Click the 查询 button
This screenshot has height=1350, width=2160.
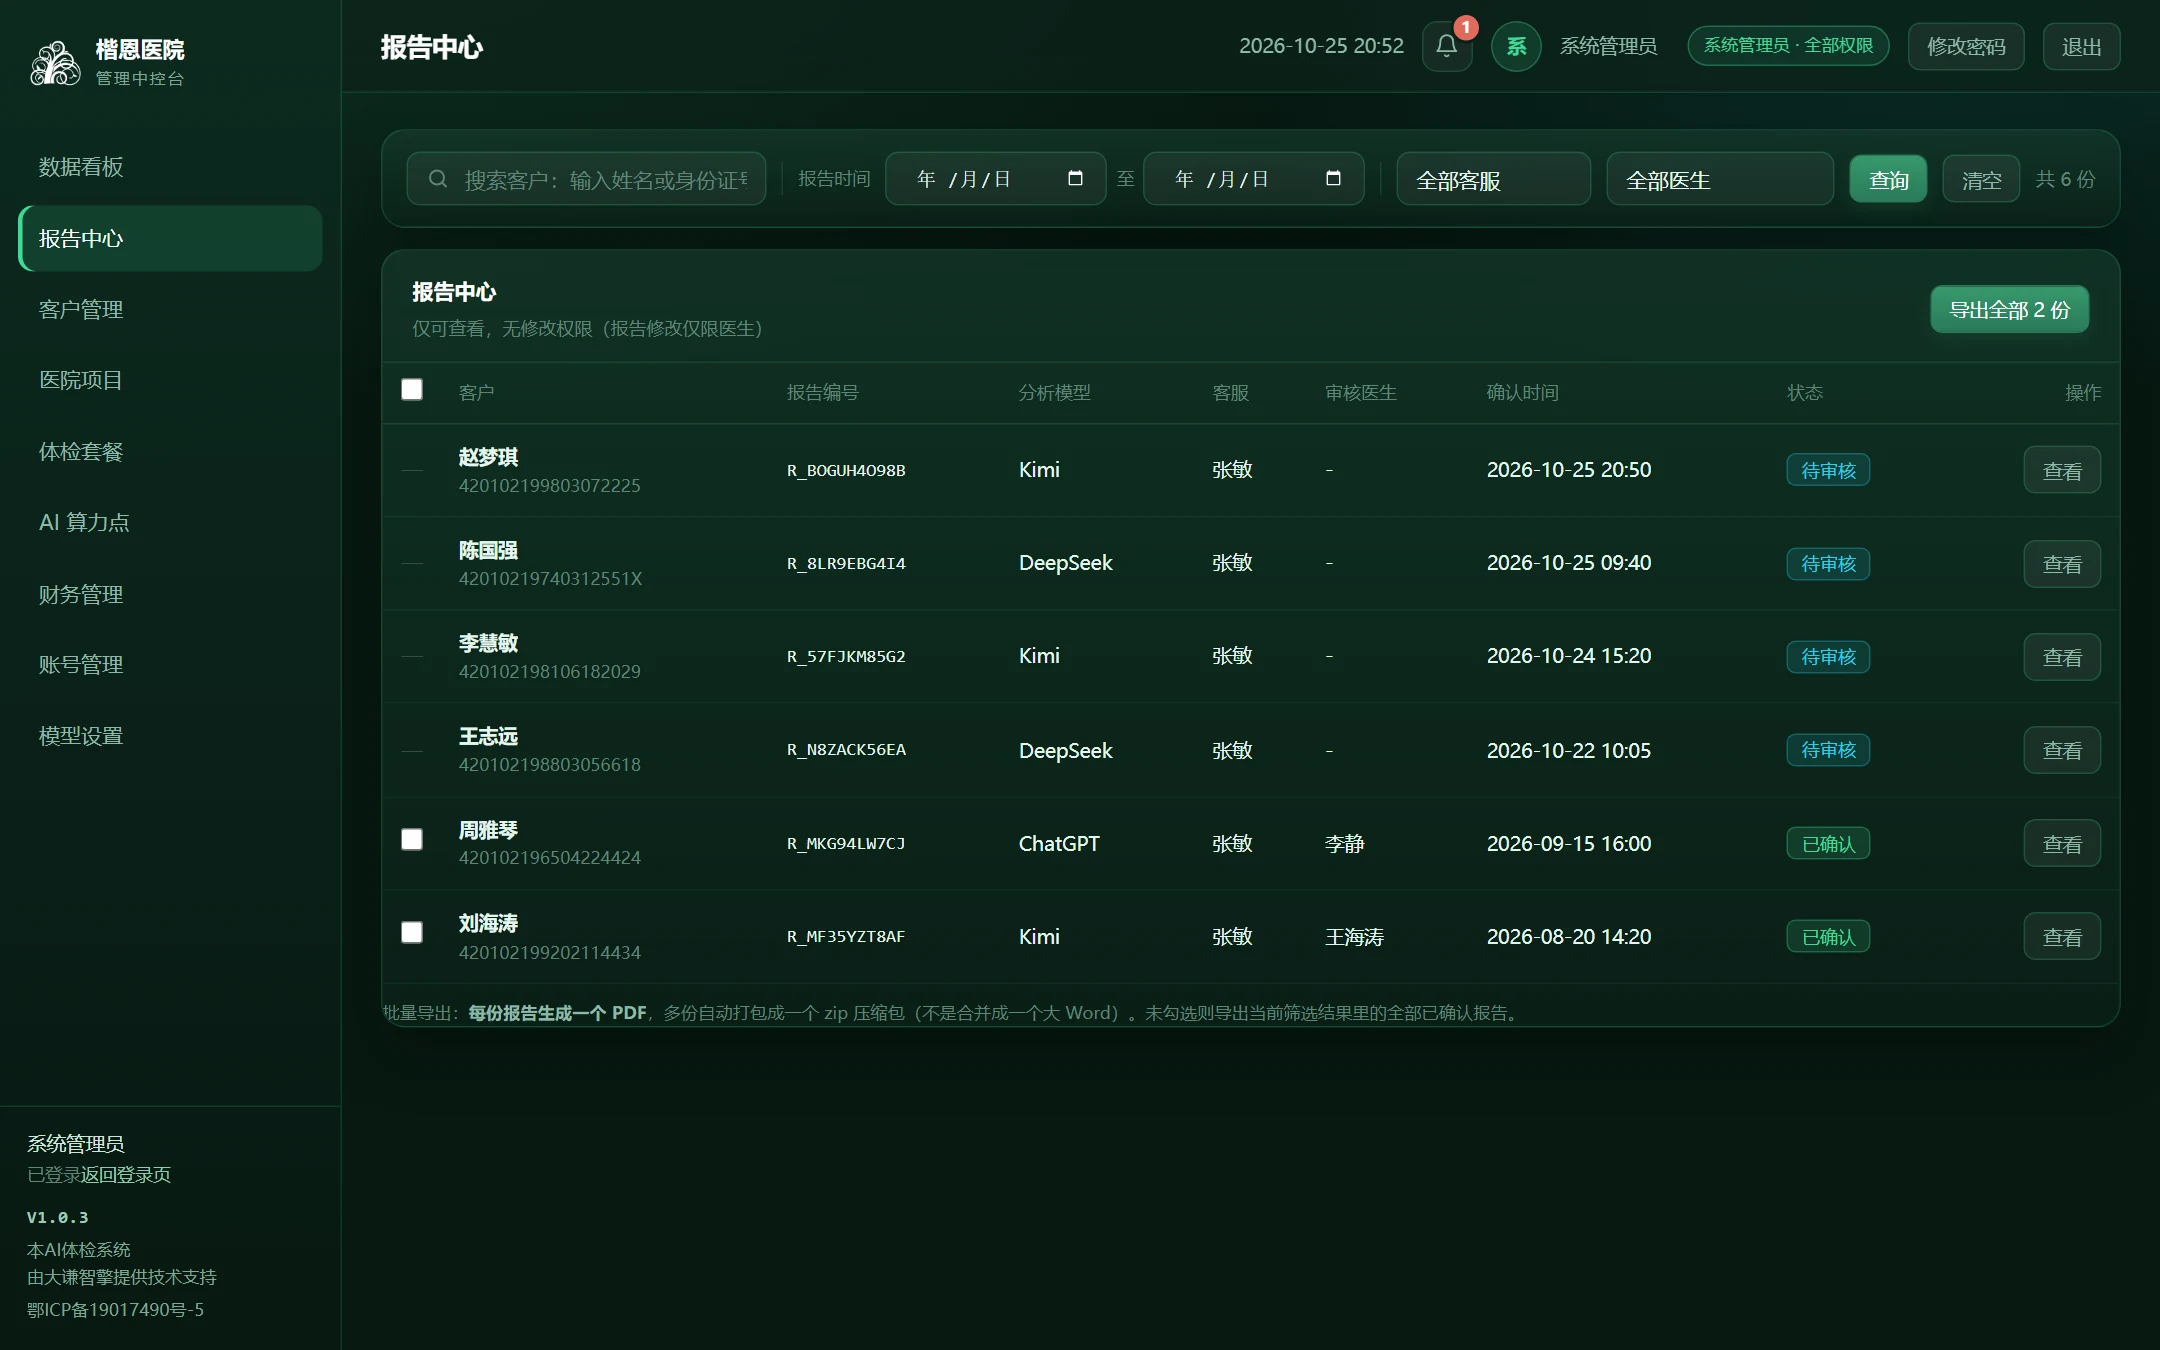click(x=1888, y=179)
